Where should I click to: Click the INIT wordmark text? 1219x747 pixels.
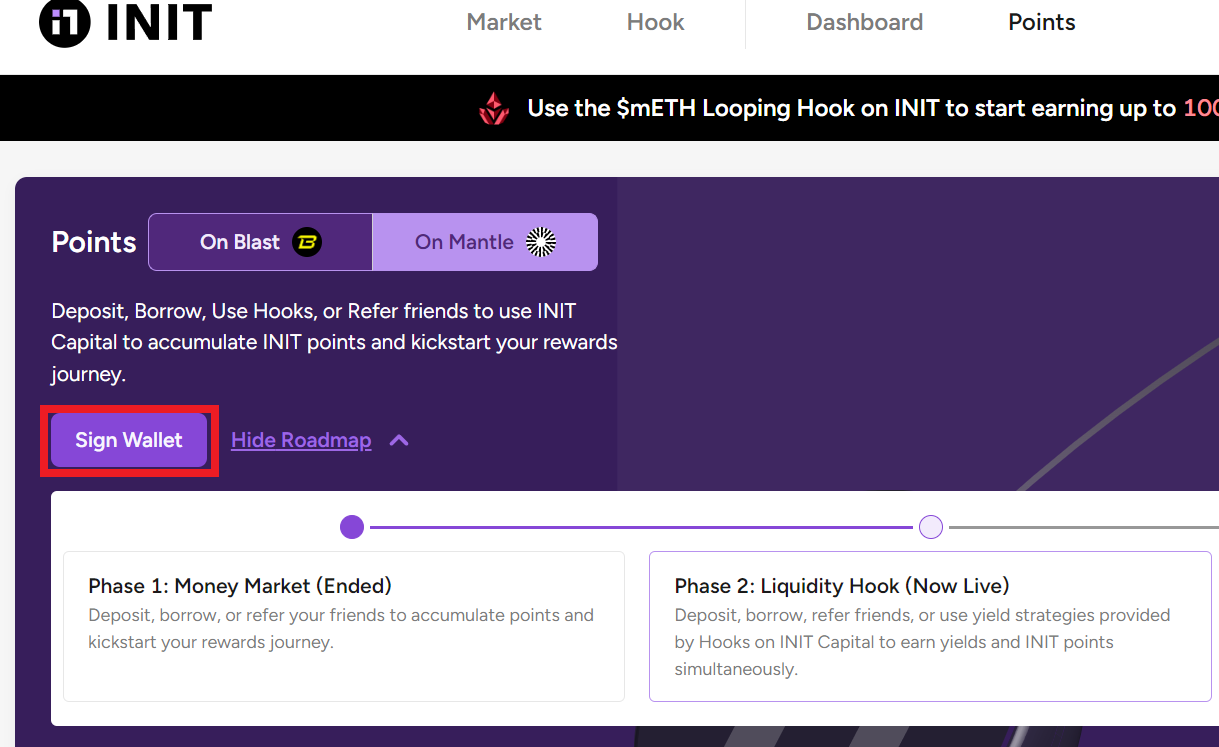click(x=160, y=22)
